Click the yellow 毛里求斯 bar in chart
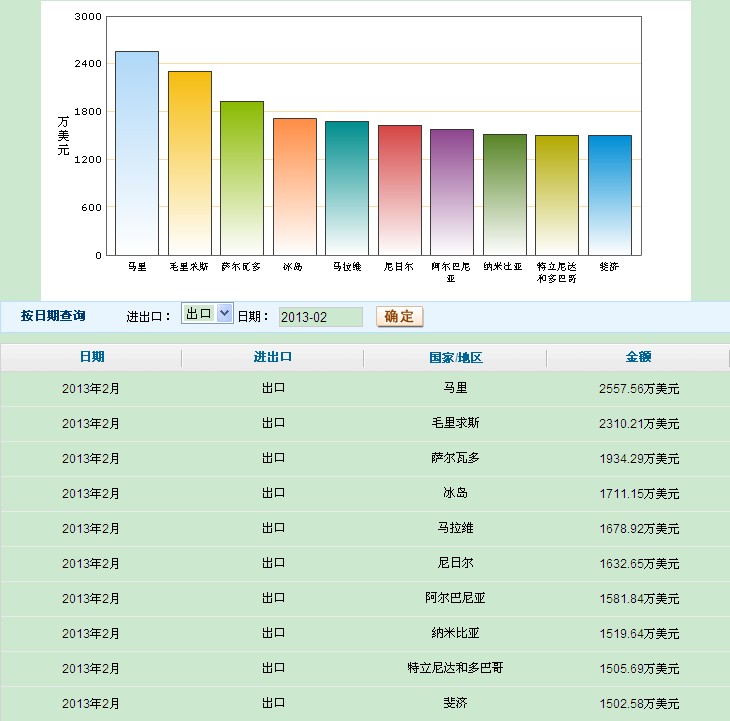This screenshot has height=721, width=730. tap(190, 163)
